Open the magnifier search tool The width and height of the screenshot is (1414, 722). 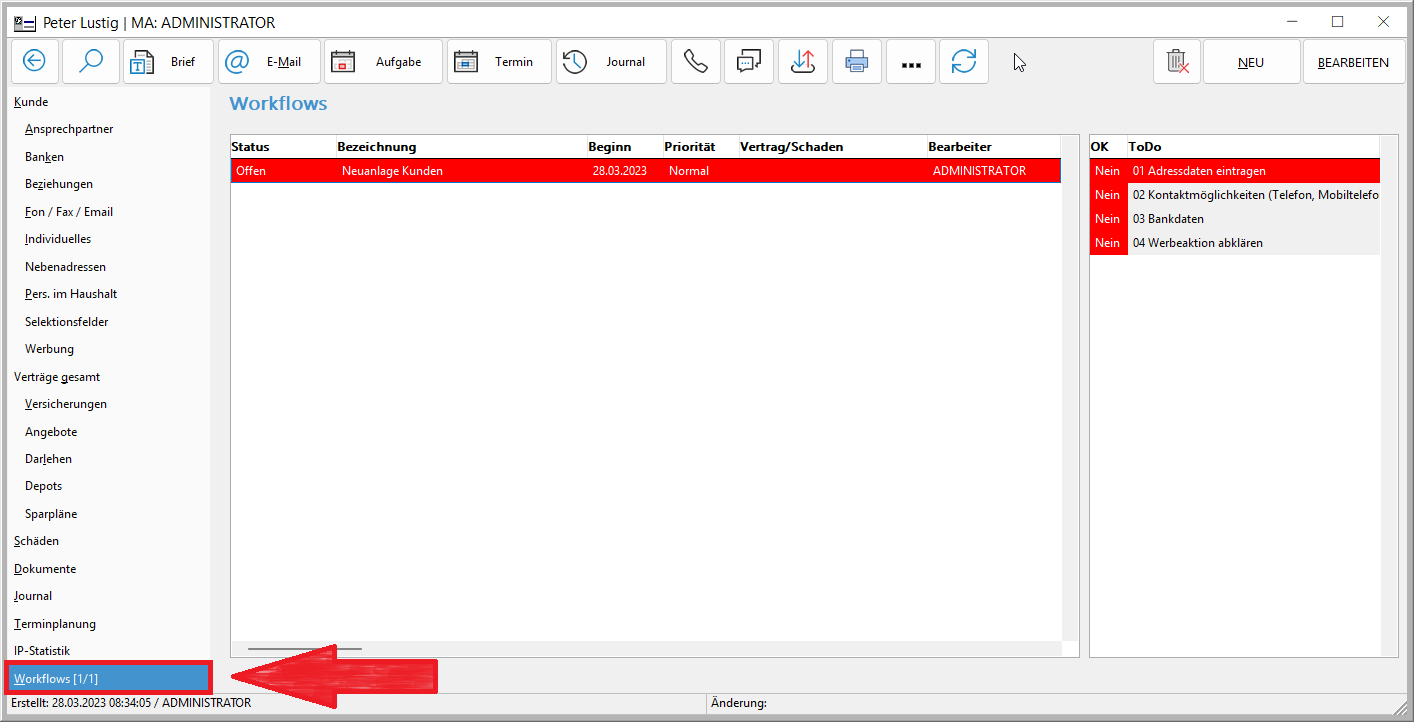(91, 62)
